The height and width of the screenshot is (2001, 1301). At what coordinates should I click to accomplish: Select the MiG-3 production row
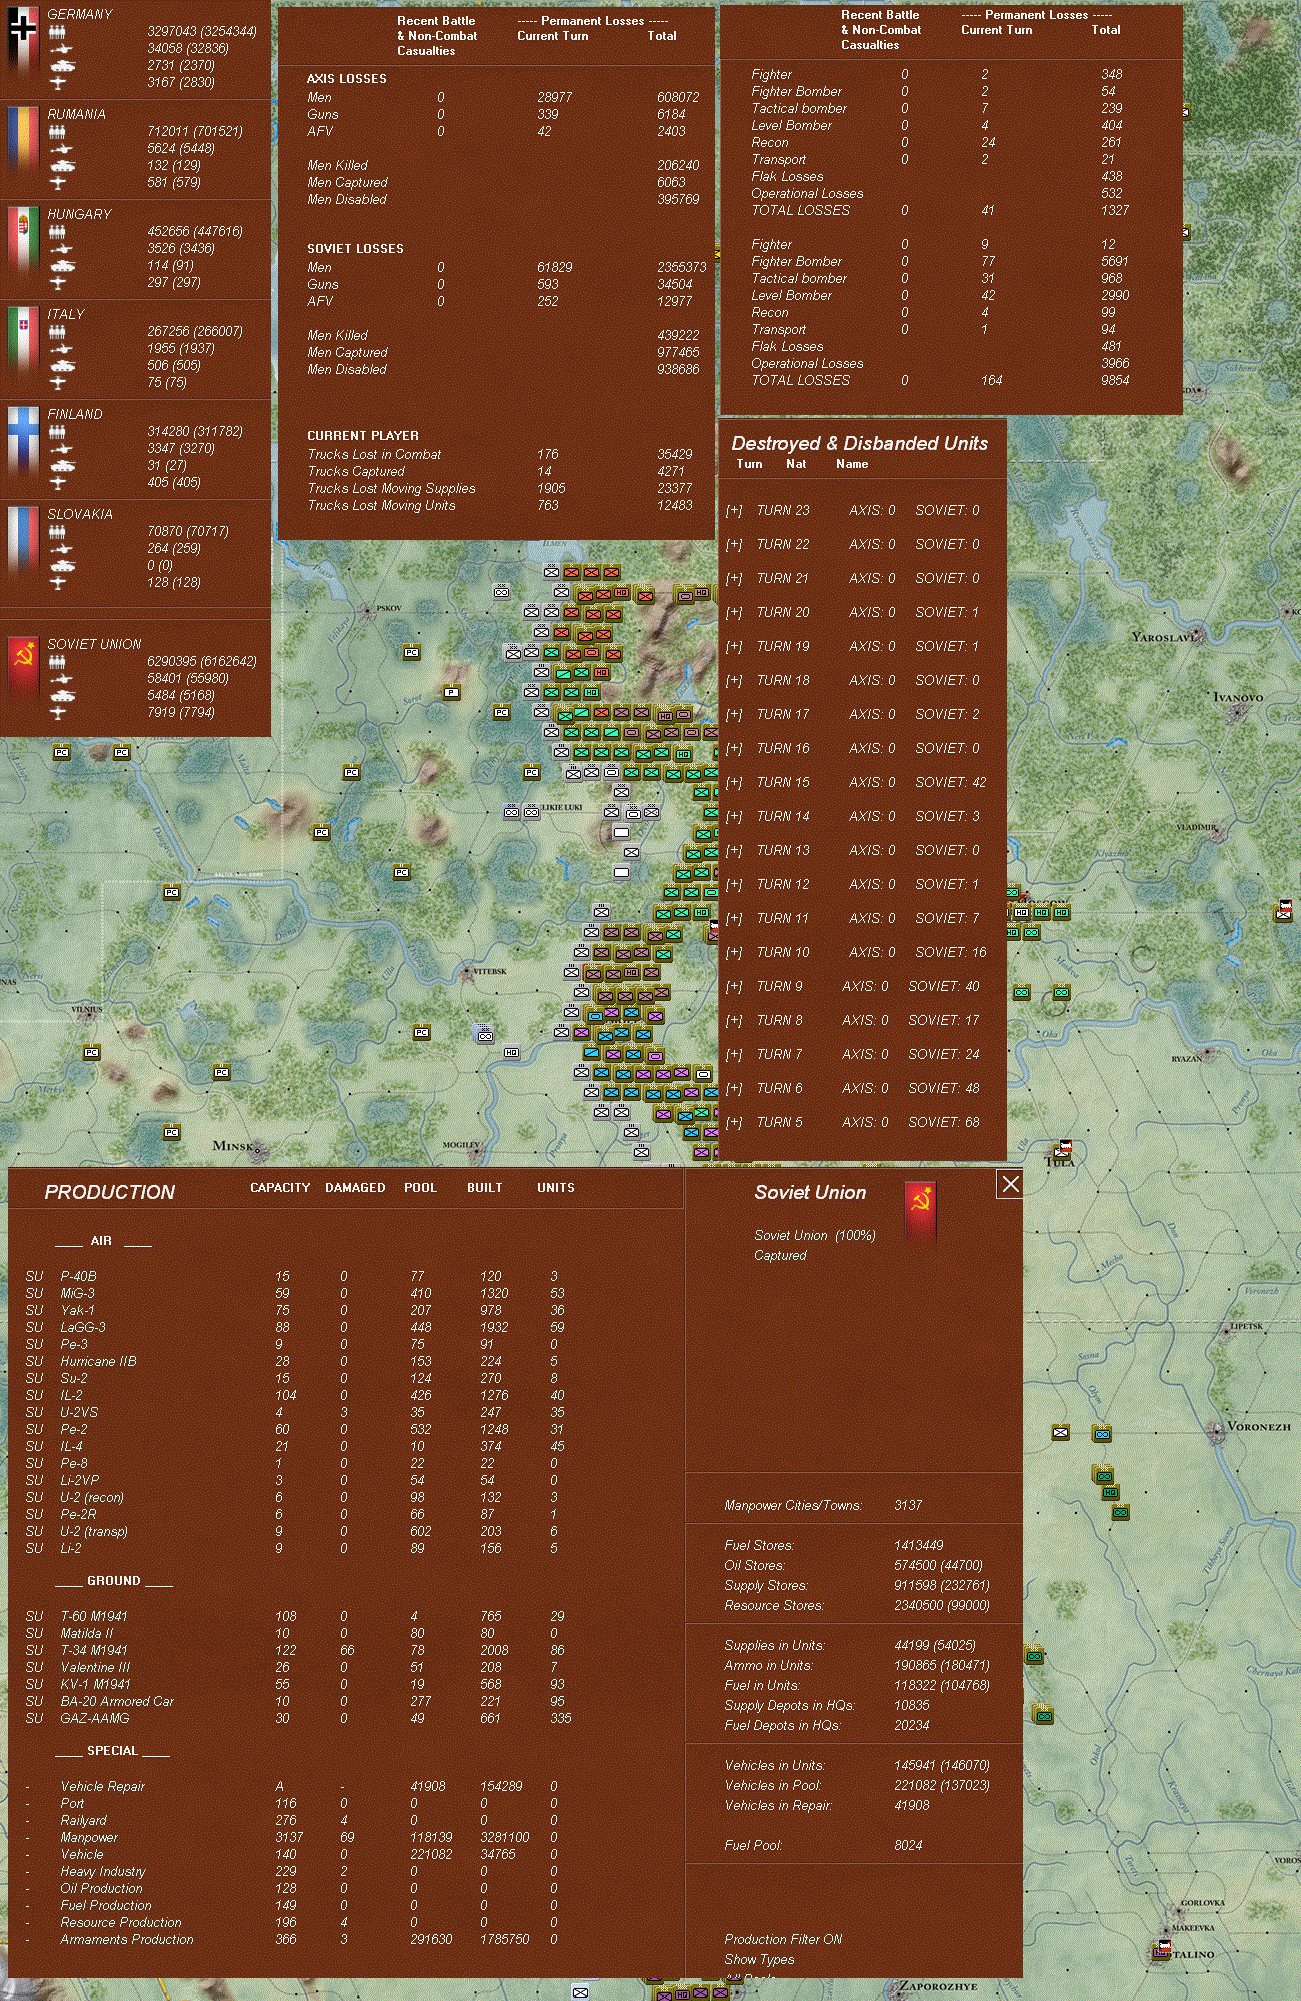[x=297, y=1293]
